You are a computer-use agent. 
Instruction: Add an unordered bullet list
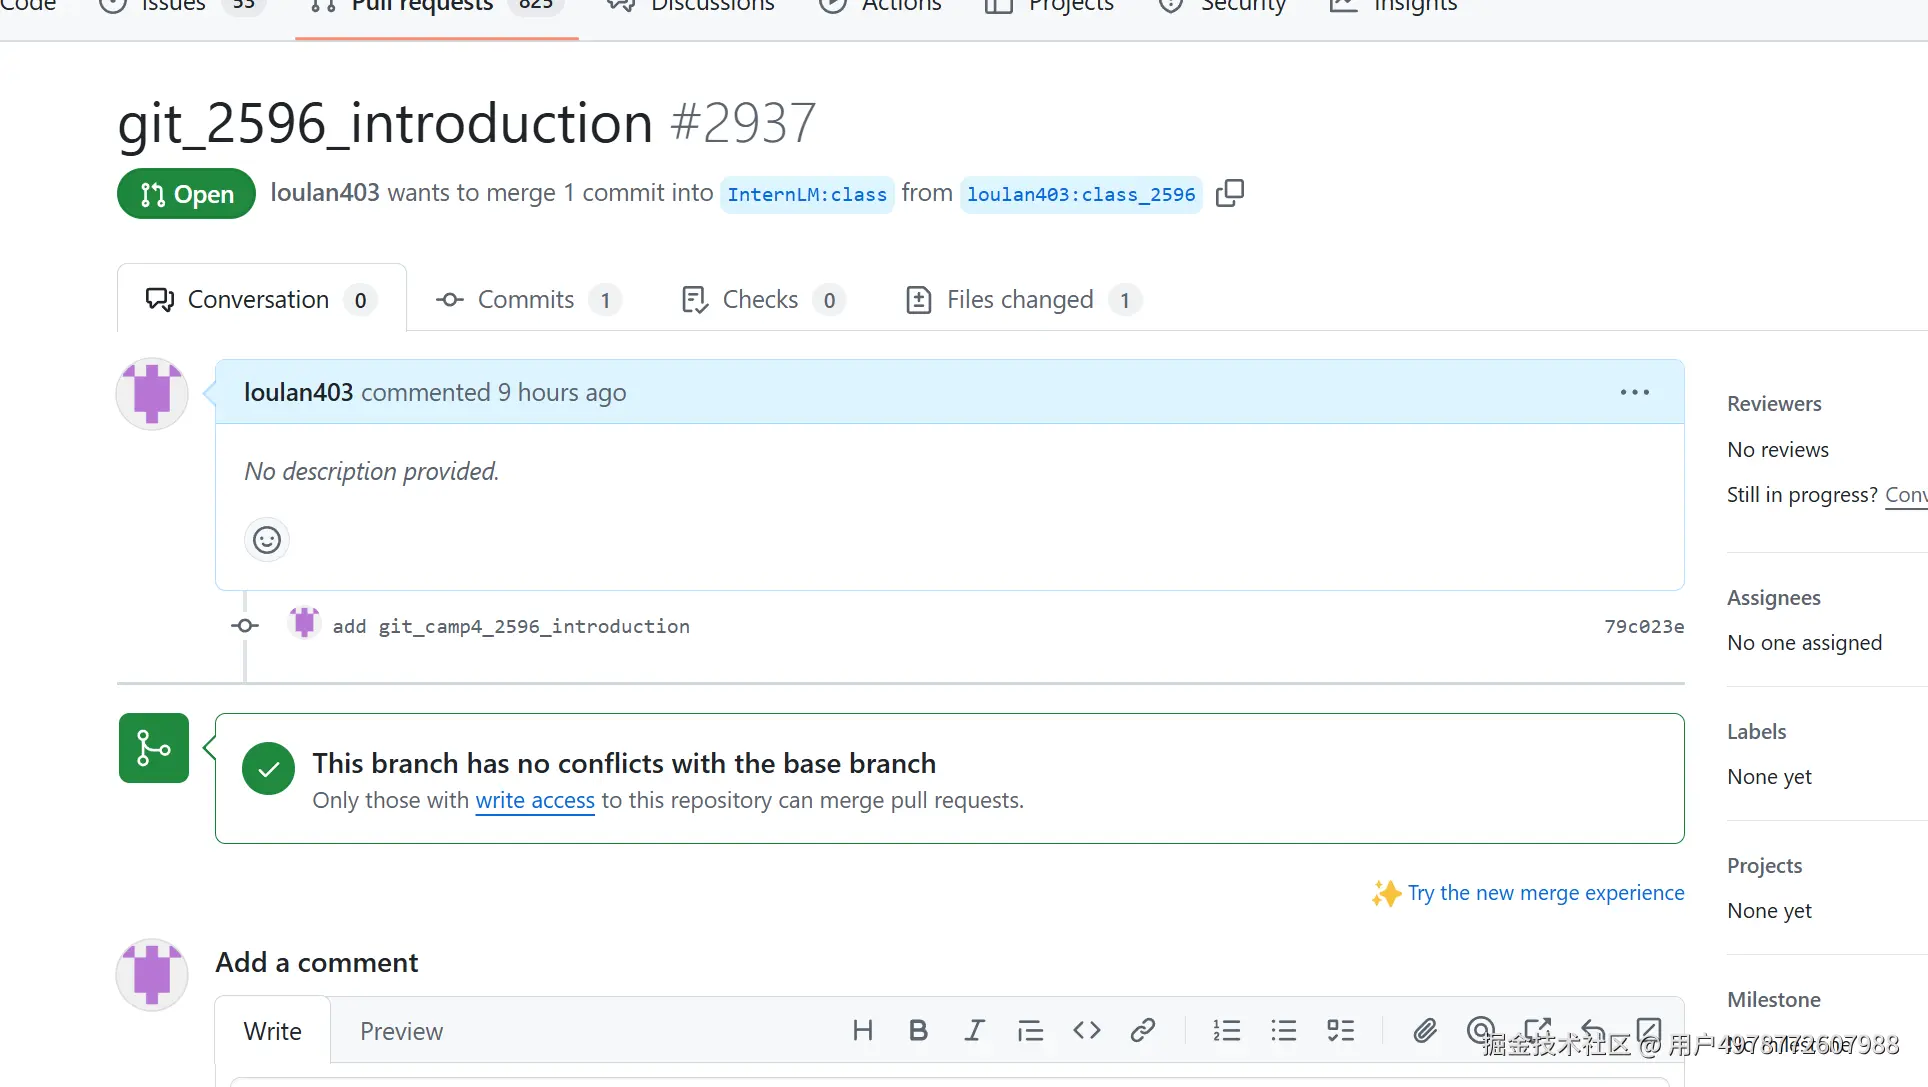pos(1283,1030)
